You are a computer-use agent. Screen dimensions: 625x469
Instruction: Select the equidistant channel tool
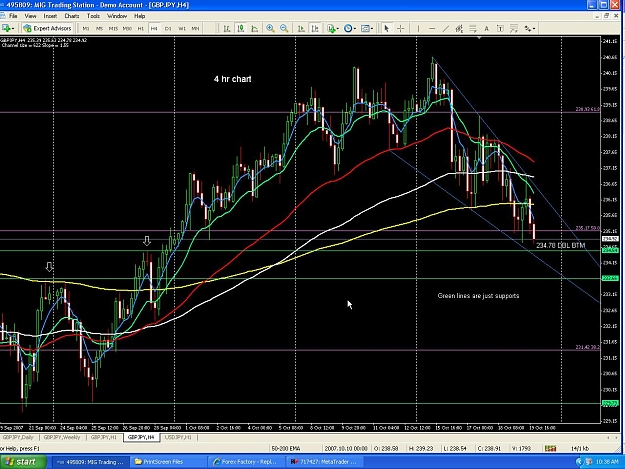click(459, 28)
